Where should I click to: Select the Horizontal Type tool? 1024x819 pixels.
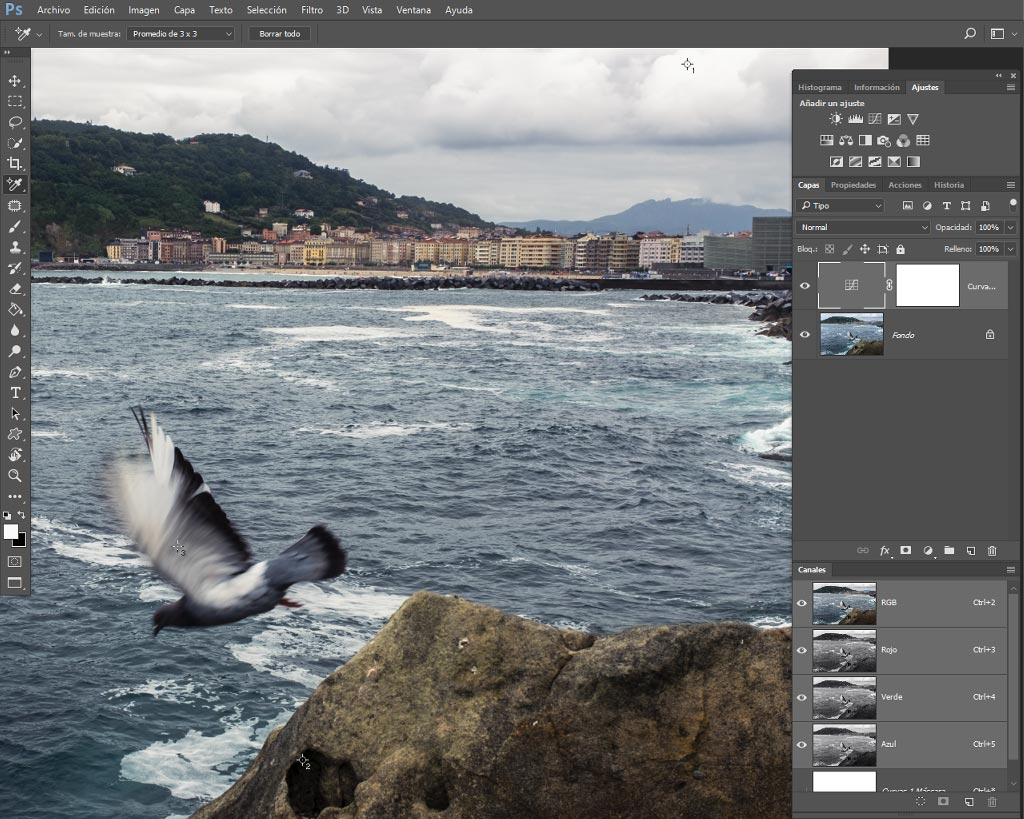(15, 393)
